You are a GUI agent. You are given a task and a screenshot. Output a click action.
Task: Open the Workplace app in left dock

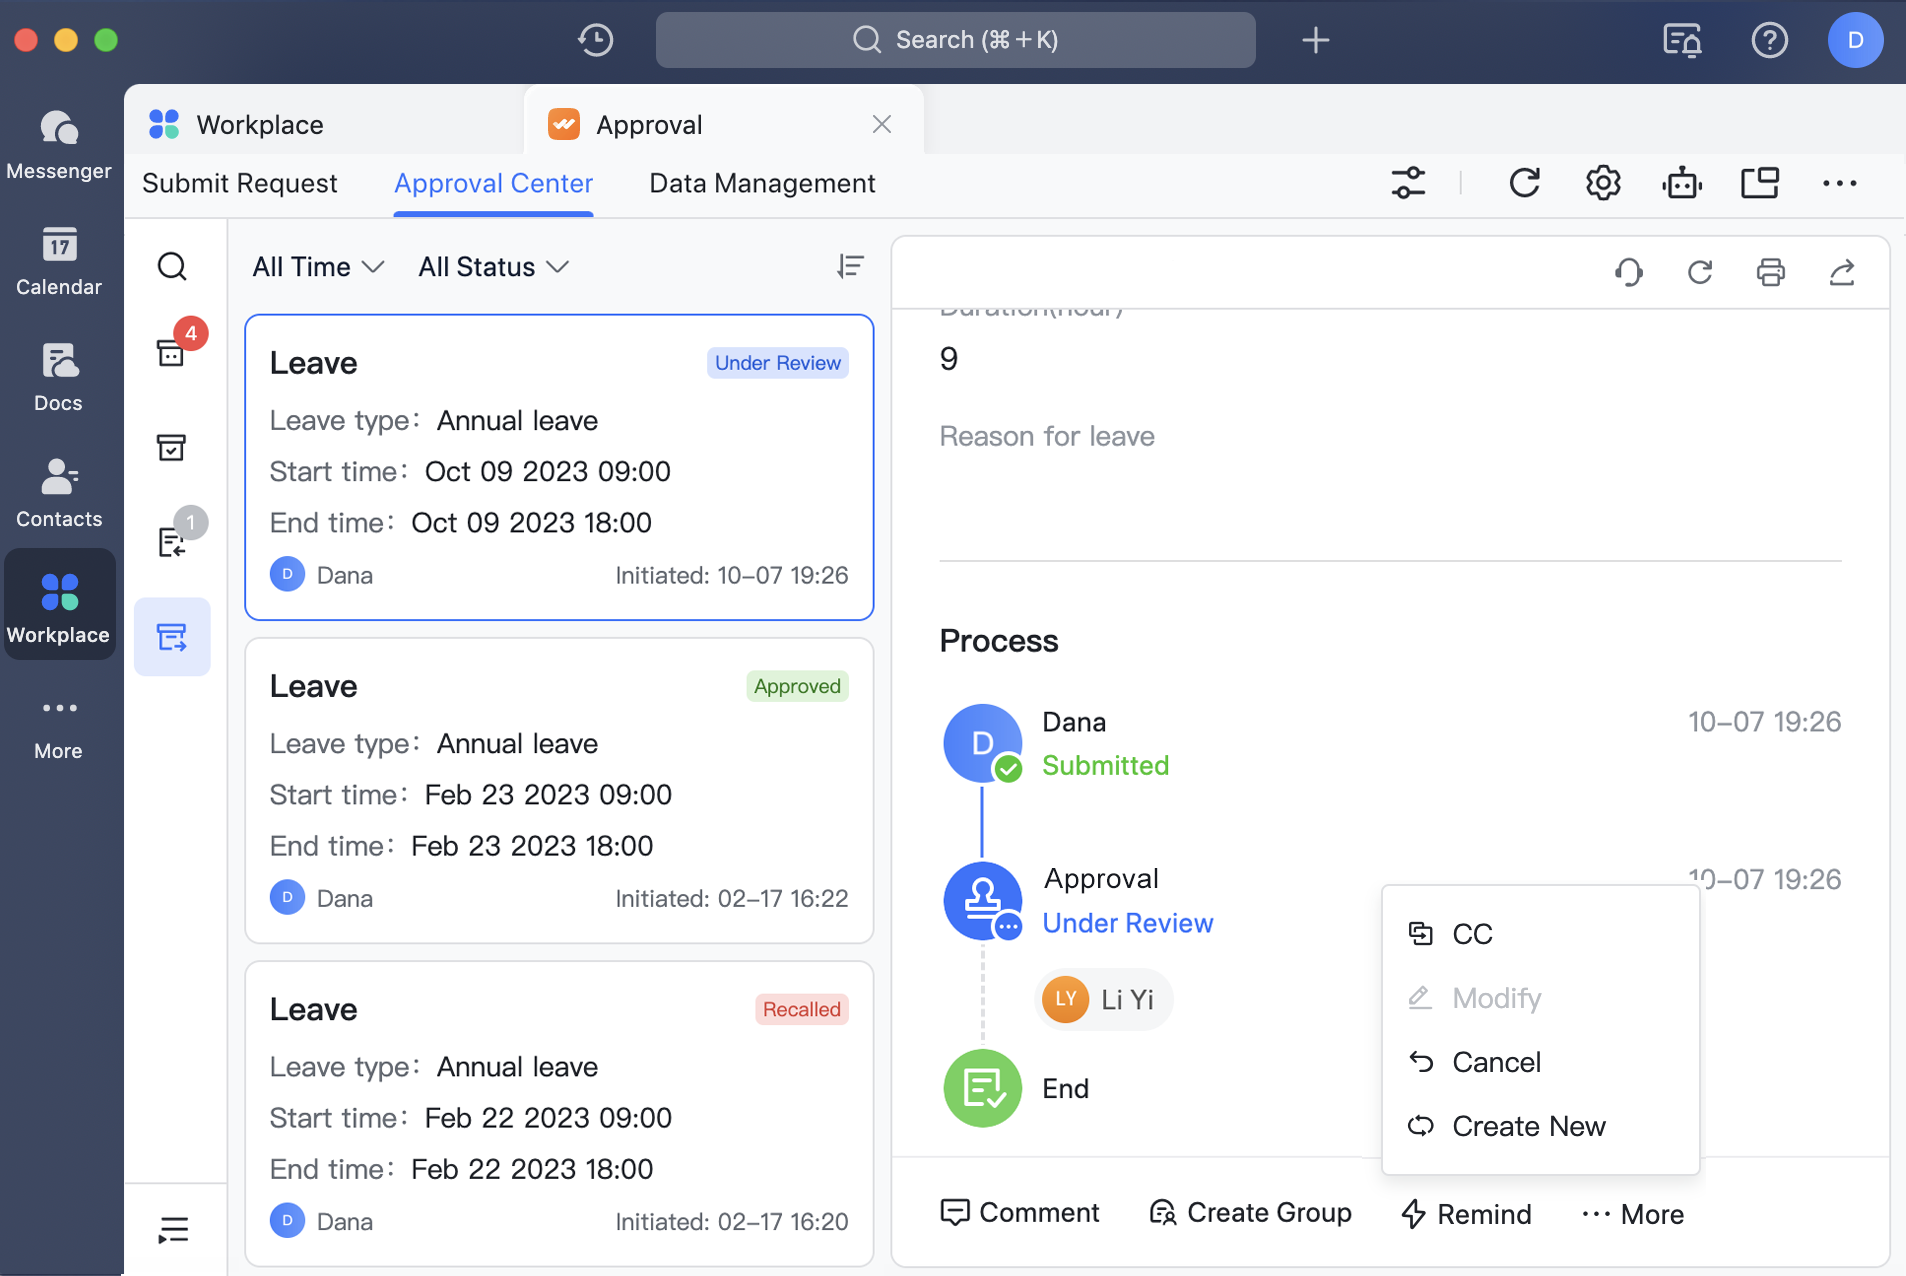click(59, 604)
